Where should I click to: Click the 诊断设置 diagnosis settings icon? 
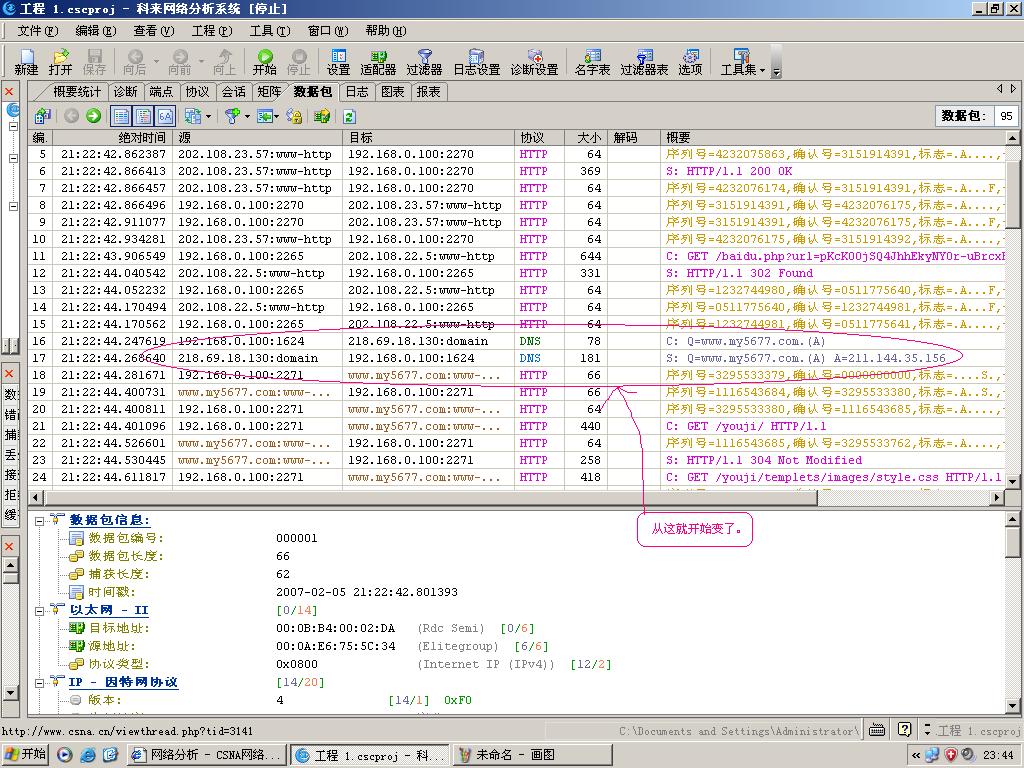534,62
